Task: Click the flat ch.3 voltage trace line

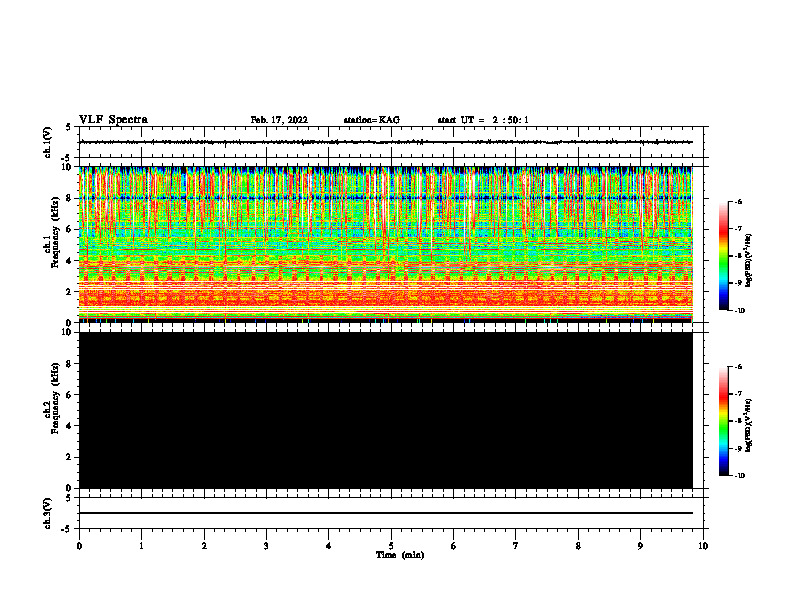Action: pyautogui.click(x=386, y=513)
